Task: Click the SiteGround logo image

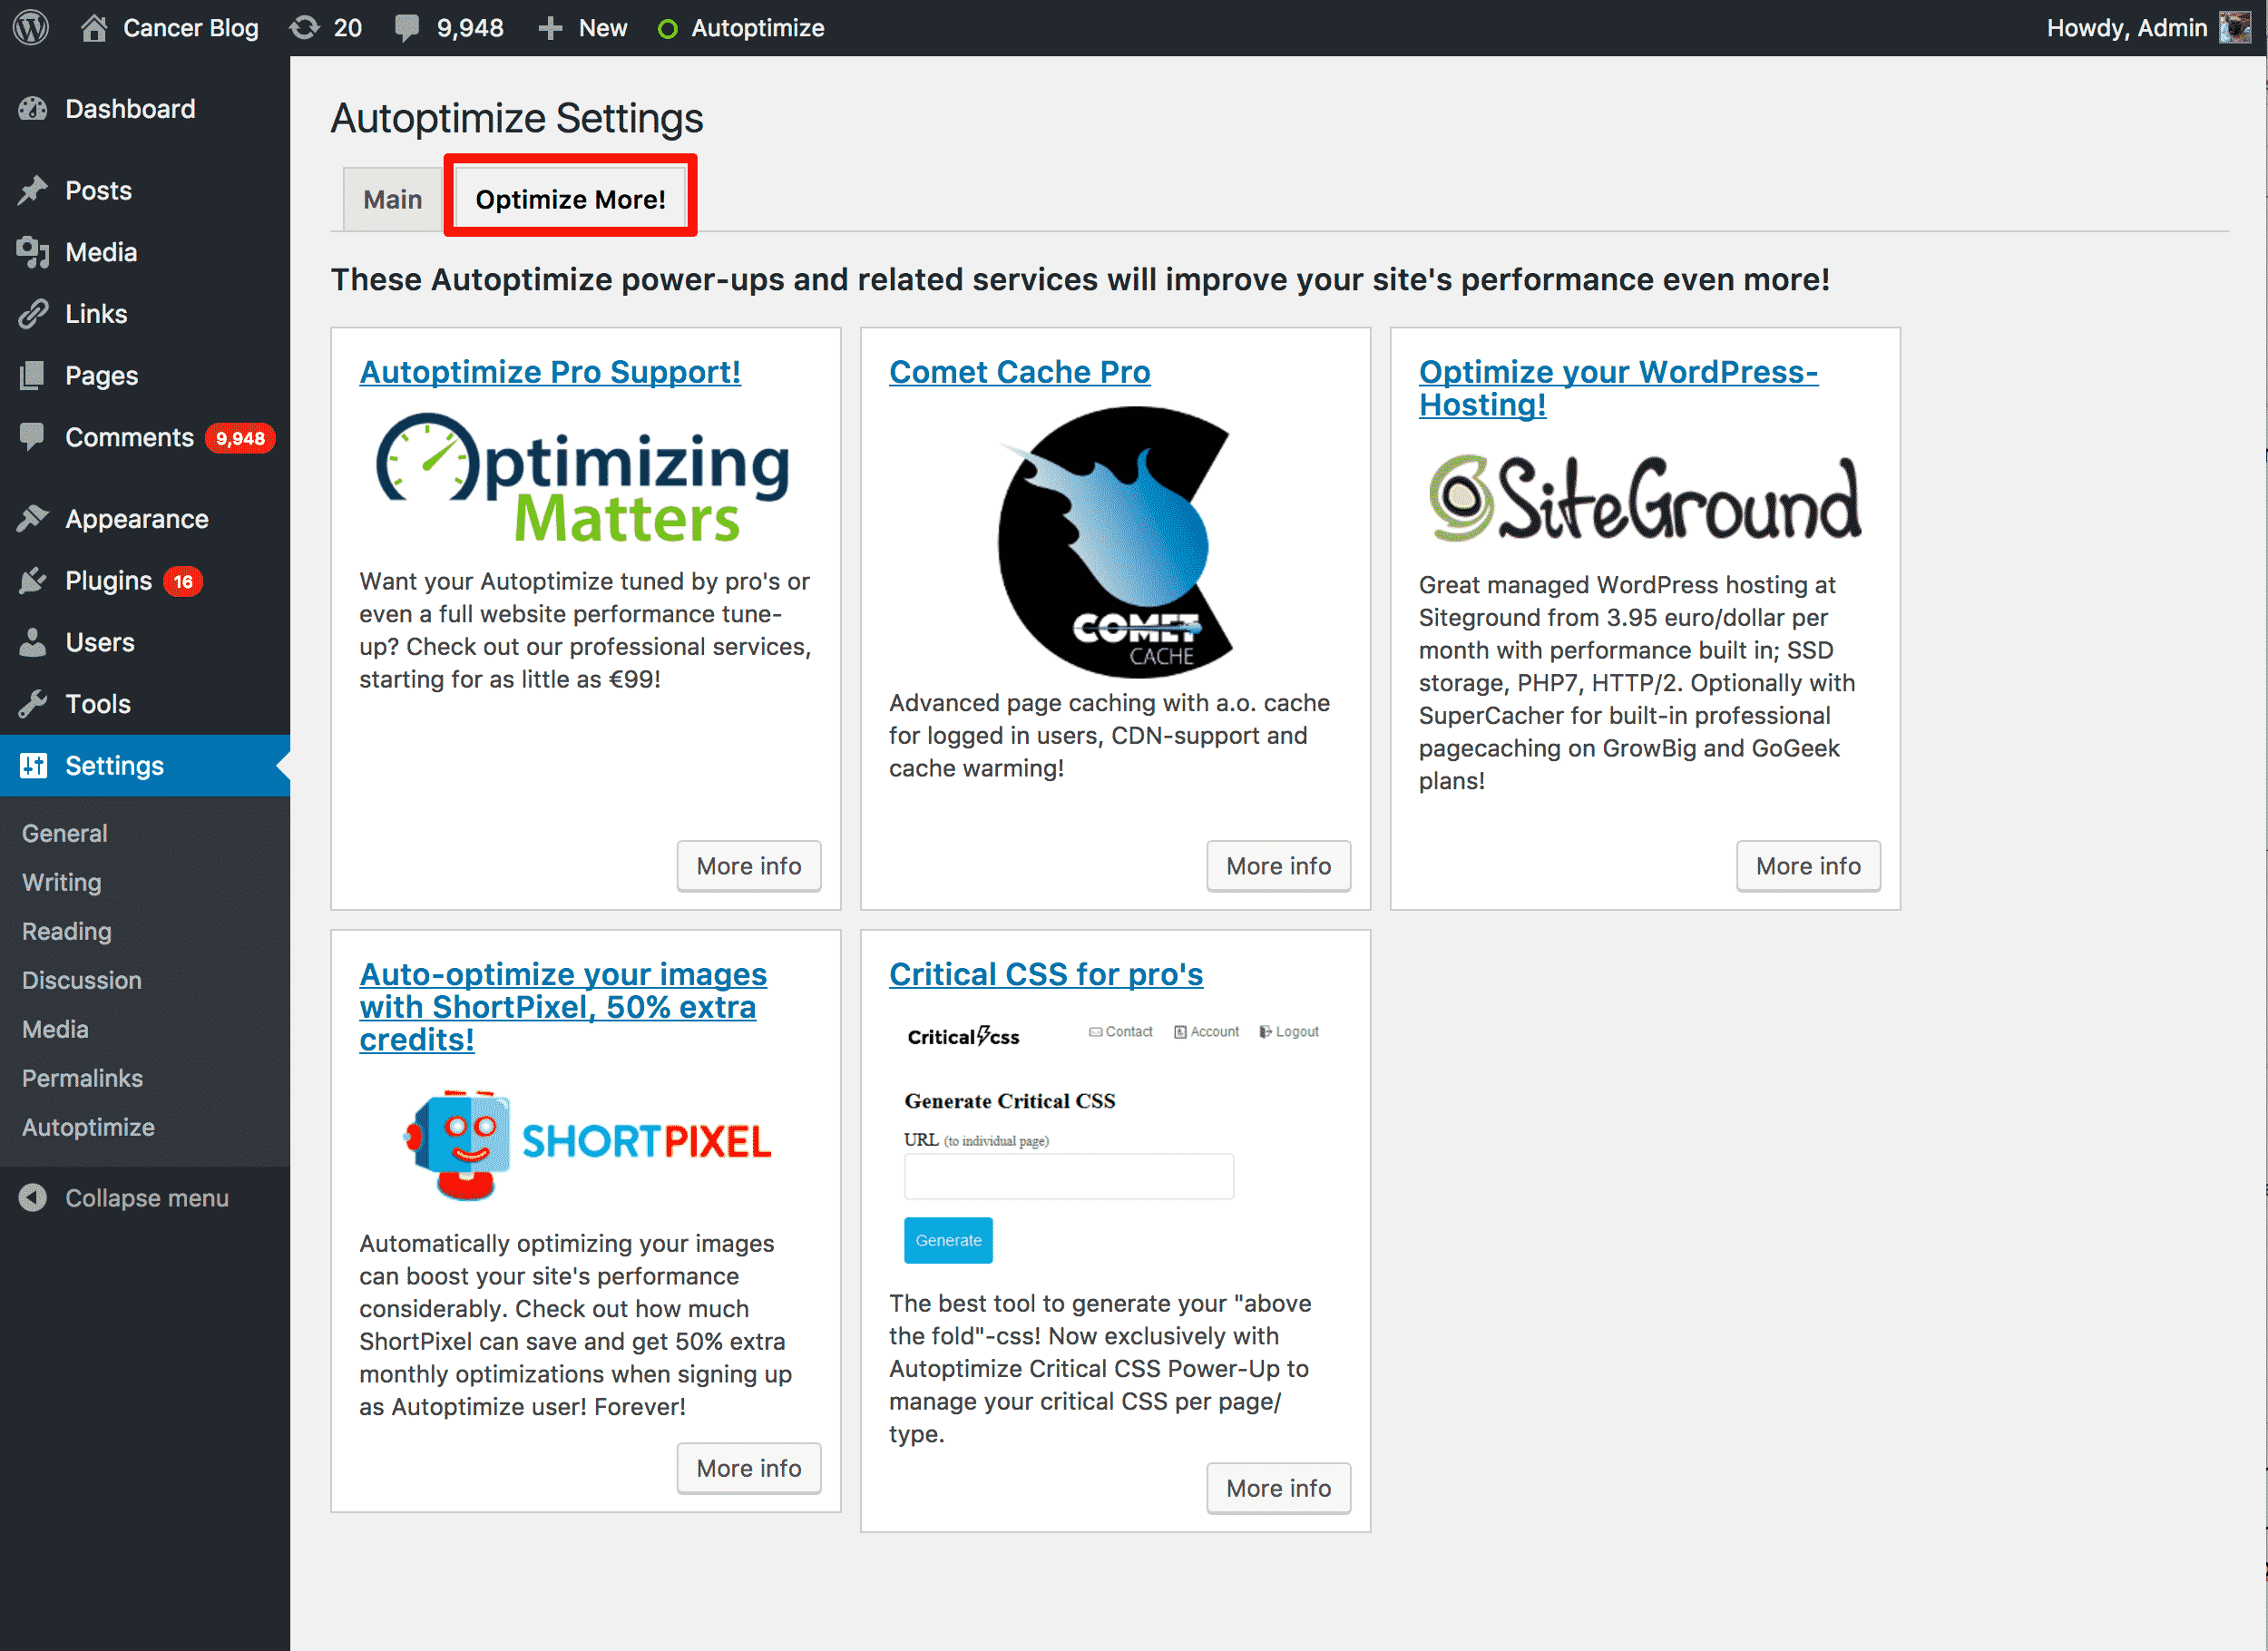Action: pos(1645,498)
